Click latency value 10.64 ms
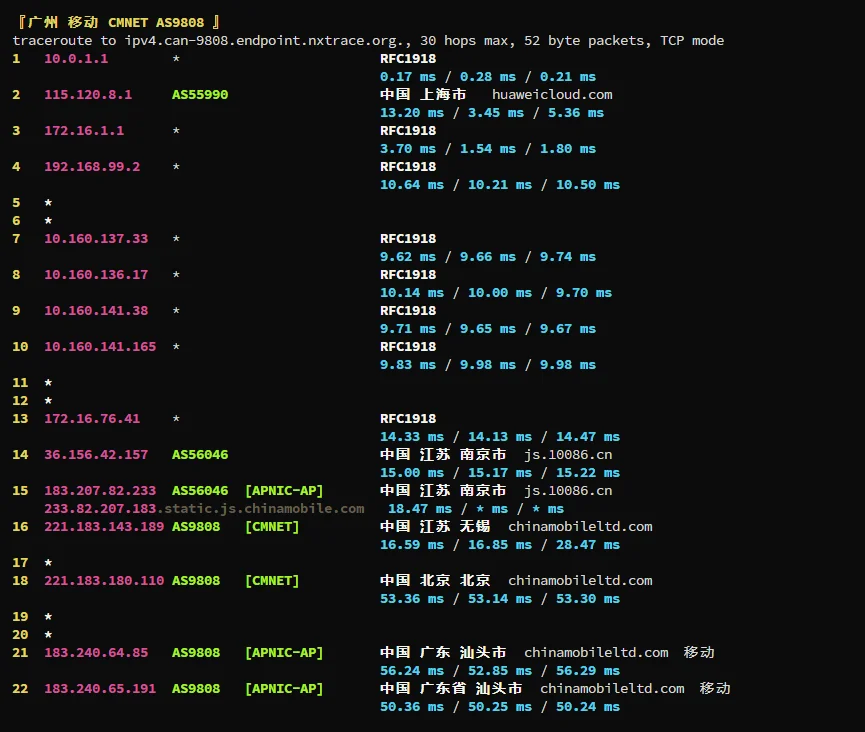Screen dimensions: 865x732 pos(412,185)
